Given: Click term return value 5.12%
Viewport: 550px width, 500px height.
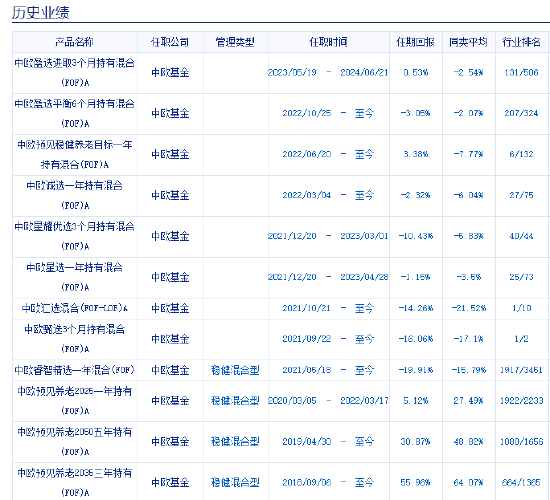Looking at the screenshot, I should (x=416, y=400).
